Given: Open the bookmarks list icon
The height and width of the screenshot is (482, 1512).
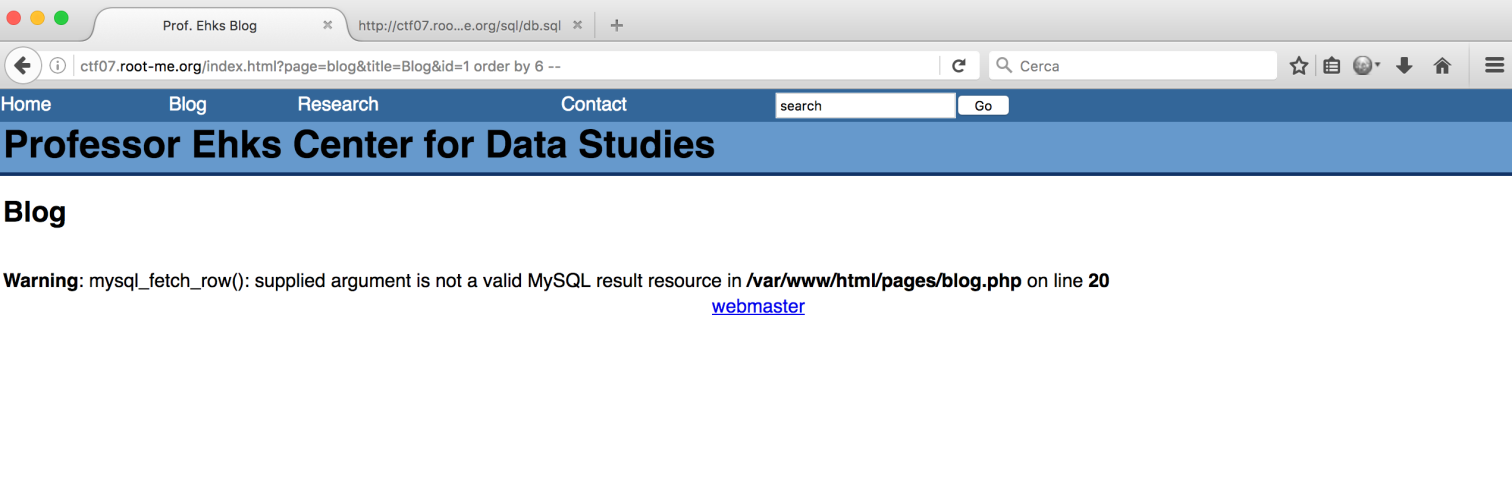Looking at the screenshot, I should point(1331,66).
